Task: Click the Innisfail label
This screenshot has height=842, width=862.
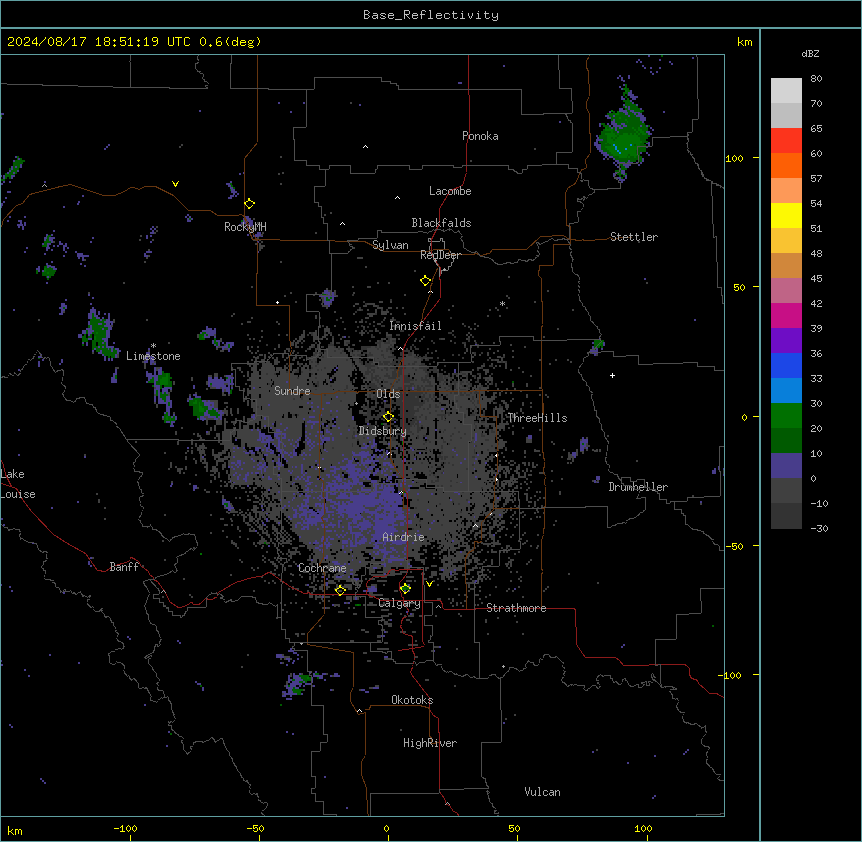Action: click(x=415, y=326)
